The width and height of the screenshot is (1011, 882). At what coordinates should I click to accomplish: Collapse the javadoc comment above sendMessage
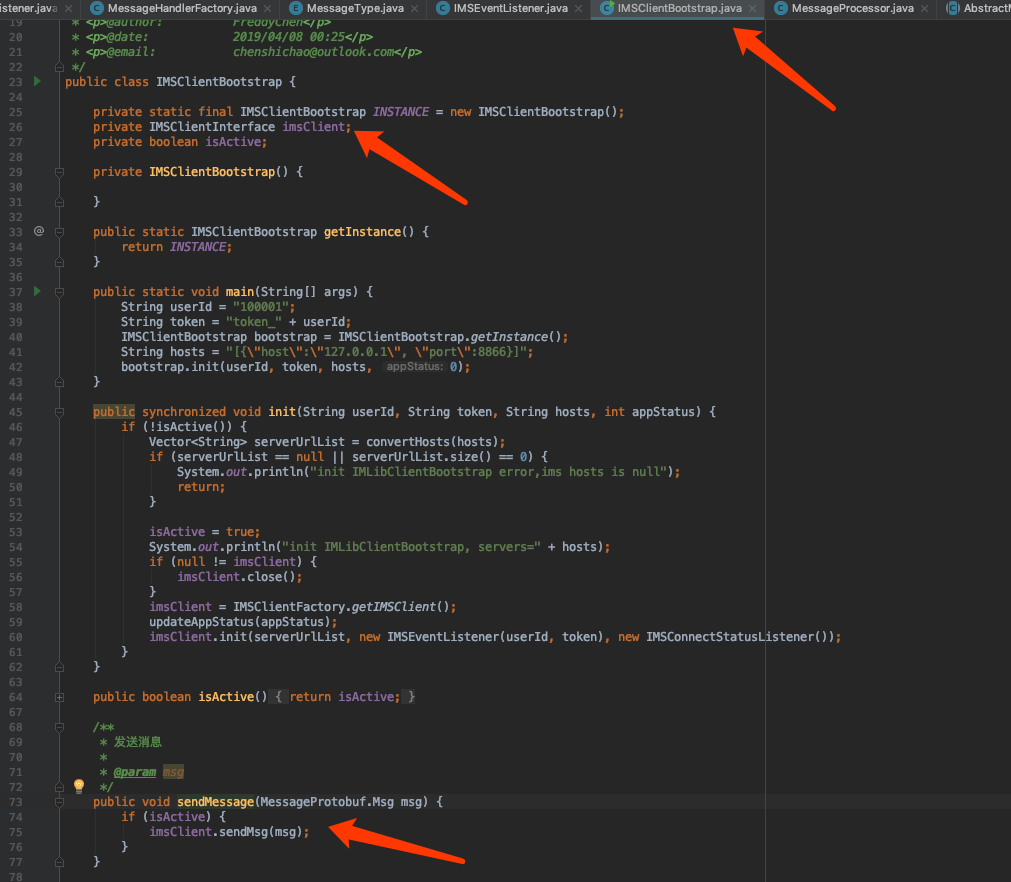pyautogui.click(x=60, y=726)
